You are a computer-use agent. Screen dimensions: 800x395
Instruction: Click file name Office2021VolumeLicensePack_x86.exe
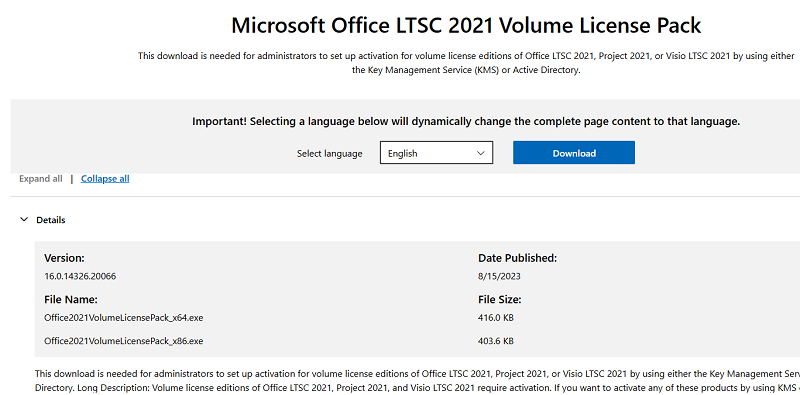point(124,340)
